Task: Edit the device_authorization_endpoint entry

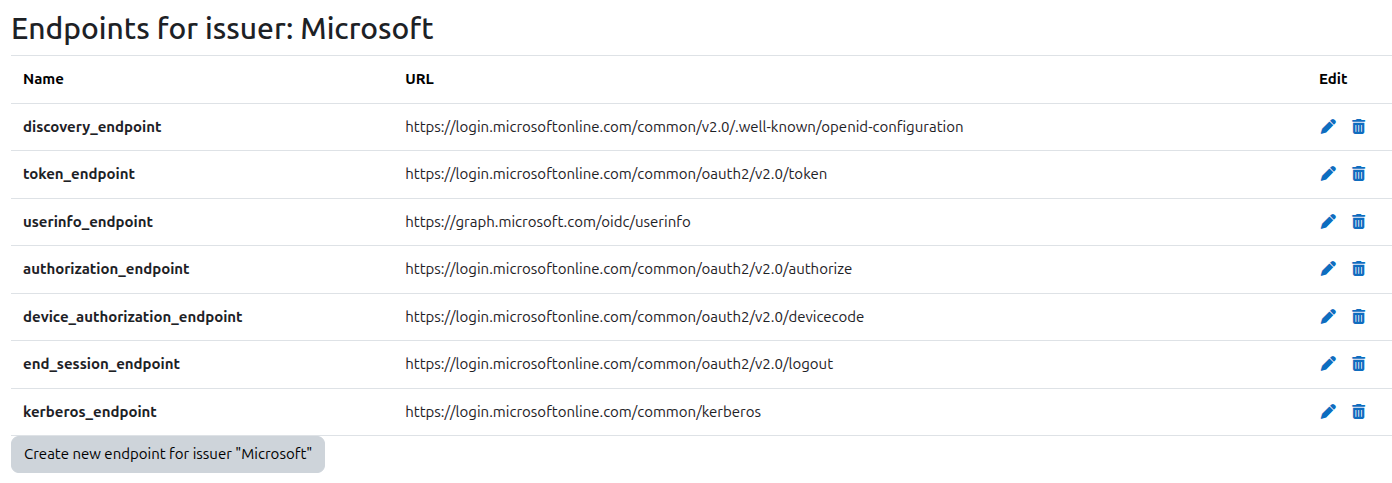Action: [x=1328, y=316]
